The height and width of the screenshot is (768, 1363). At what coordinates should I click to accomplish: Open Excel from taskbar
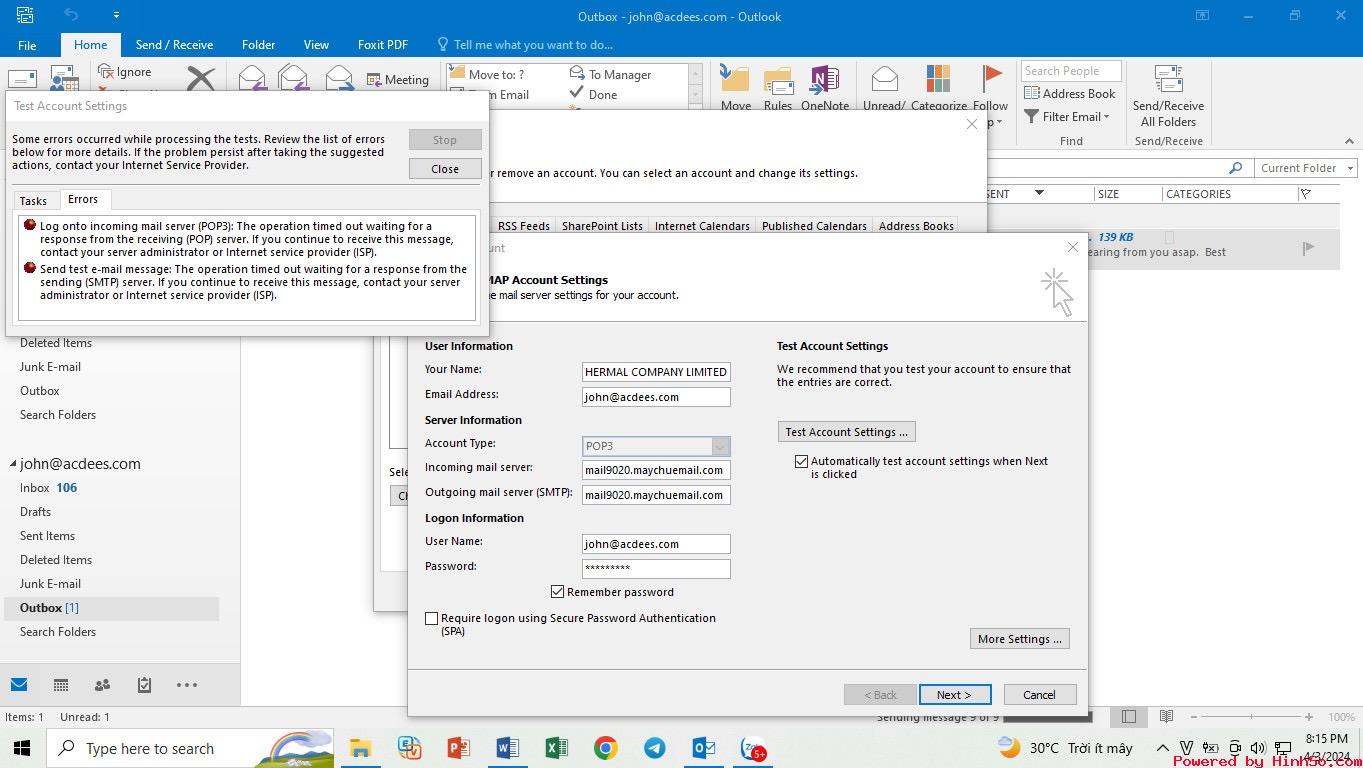point(557,748)
